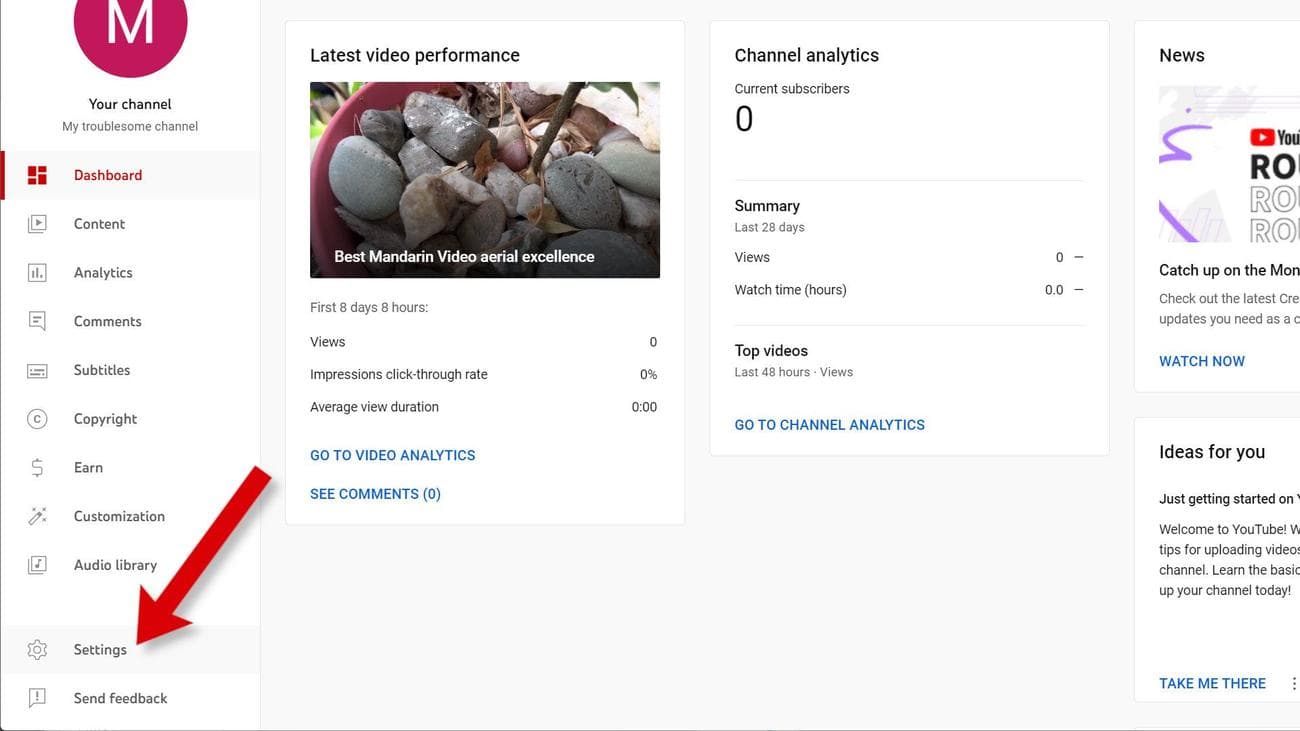Click the Send feedback icon

coord(37,698)
